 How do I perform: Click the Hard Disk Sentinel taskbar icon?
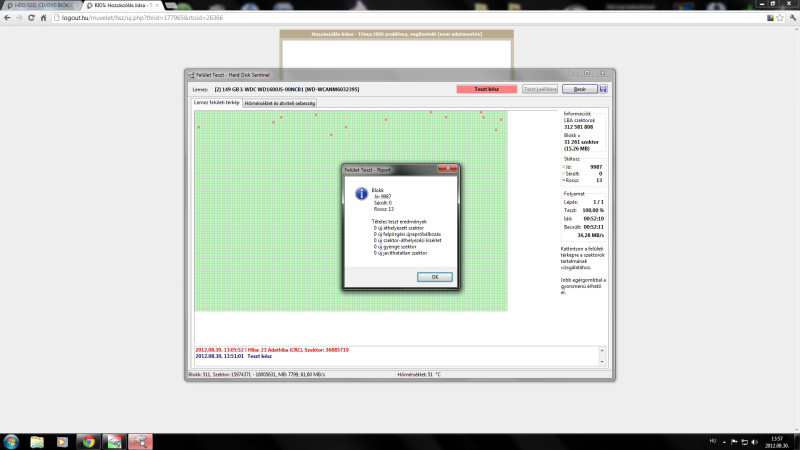(140, 441)
